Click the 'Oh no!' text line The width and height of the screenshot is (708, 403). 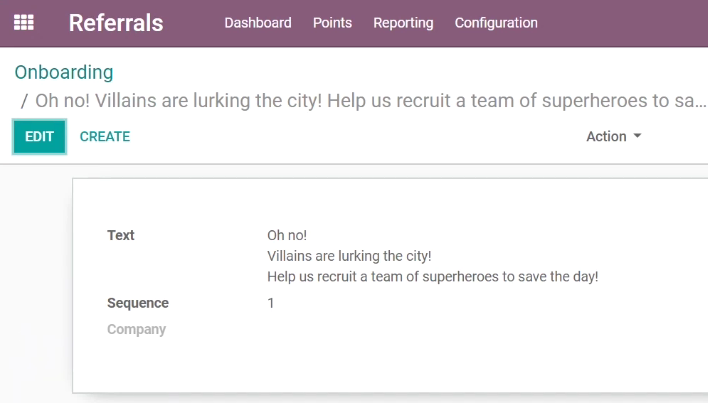coord(287,235)
